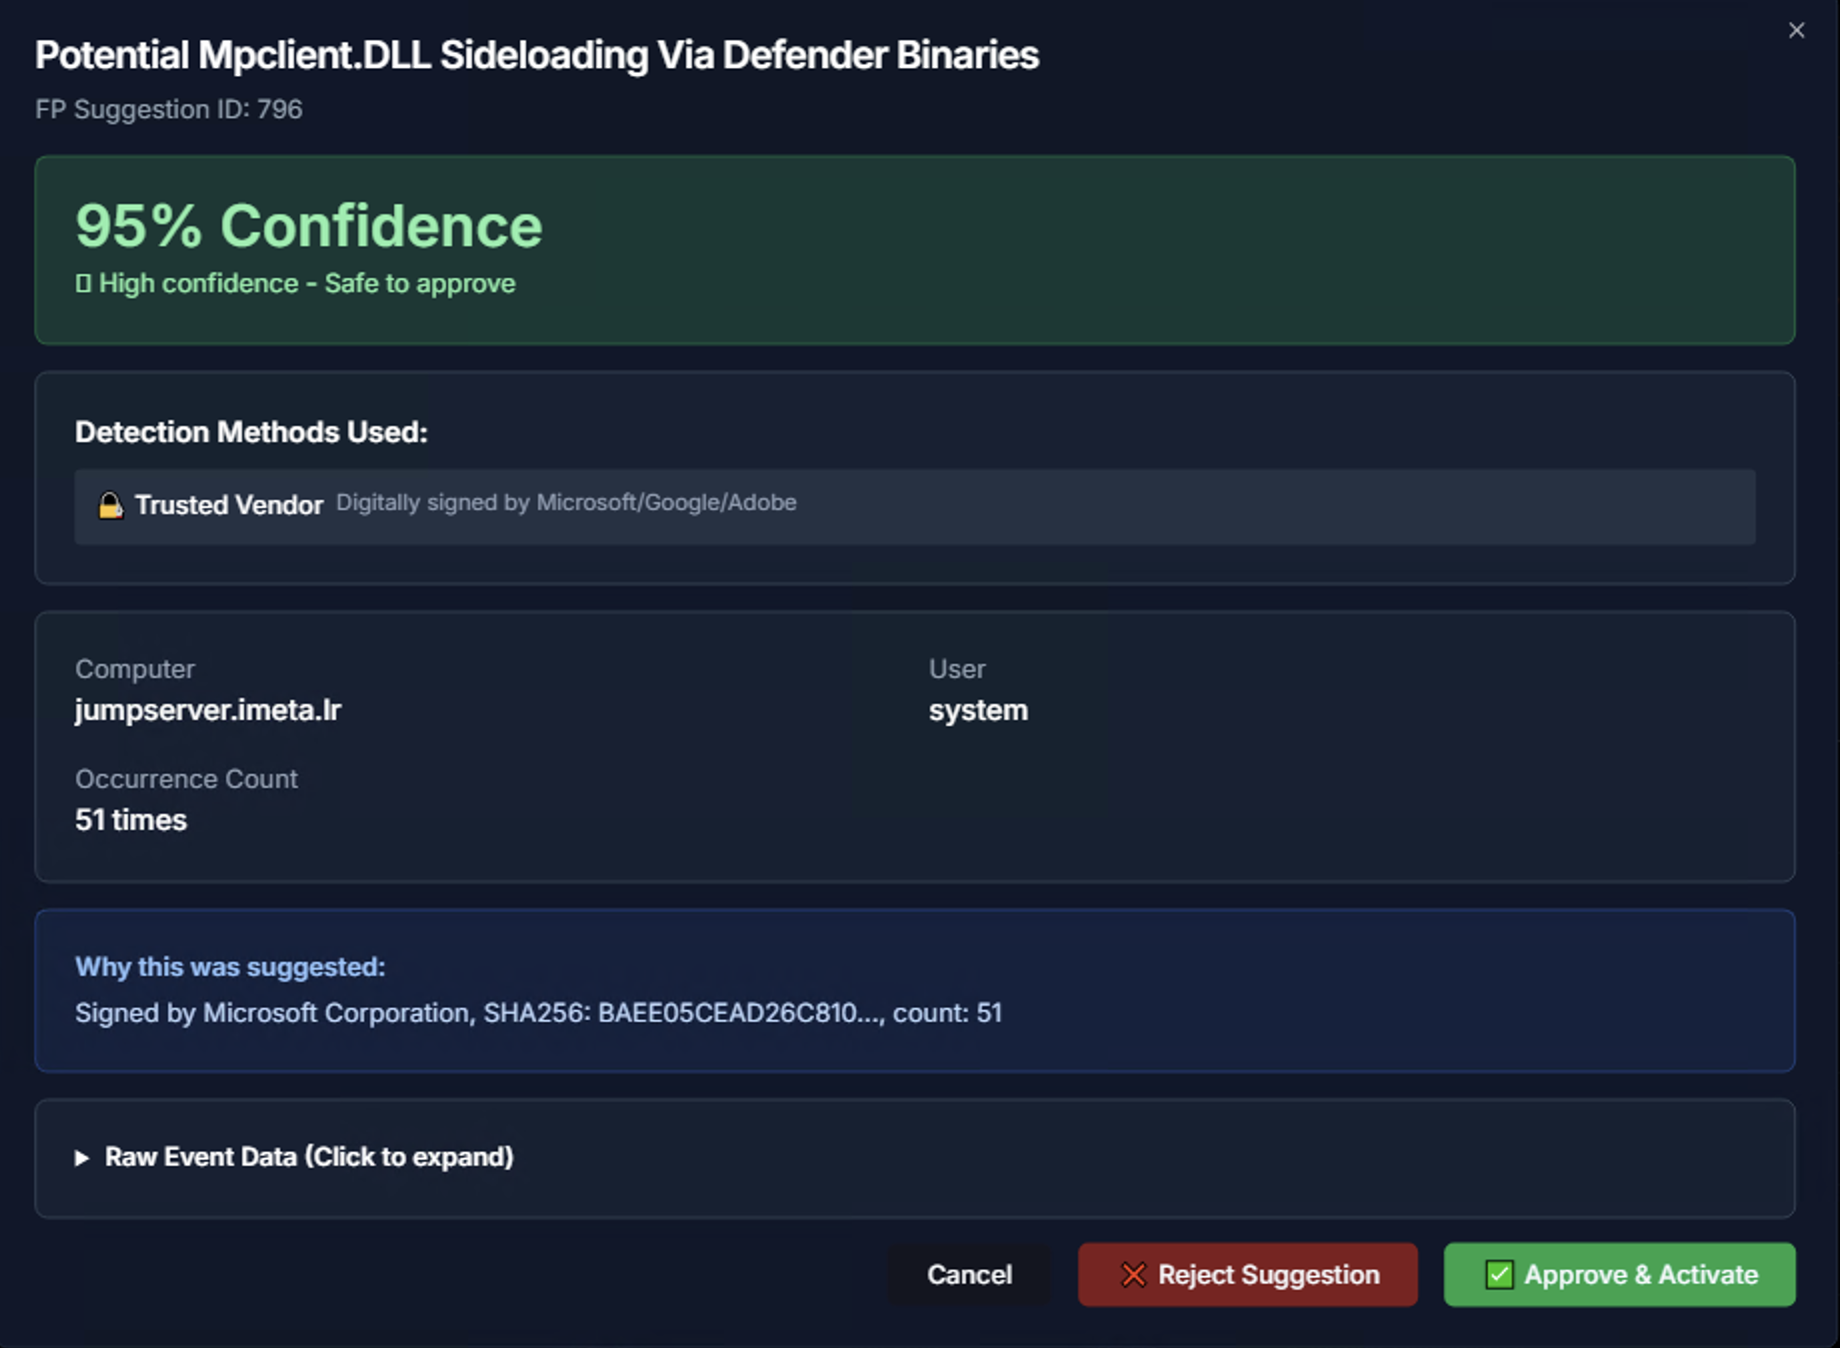Click the Potential Mpclient.DLL Sideloading title
Screen dimensions: 1840x1348
pyautogui.click(x=537, y=55)
